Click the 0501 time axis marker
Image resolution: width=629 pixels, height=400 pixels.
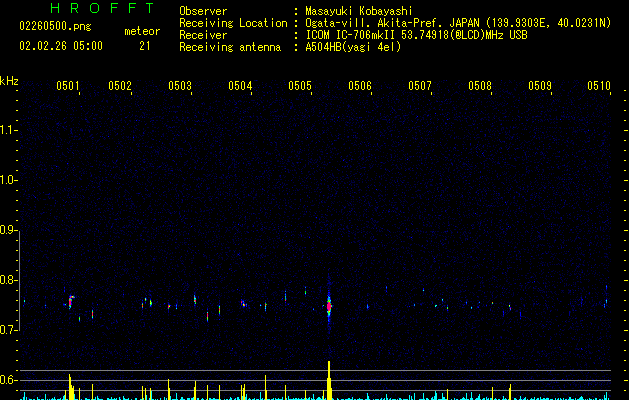[x=67, y=85]
